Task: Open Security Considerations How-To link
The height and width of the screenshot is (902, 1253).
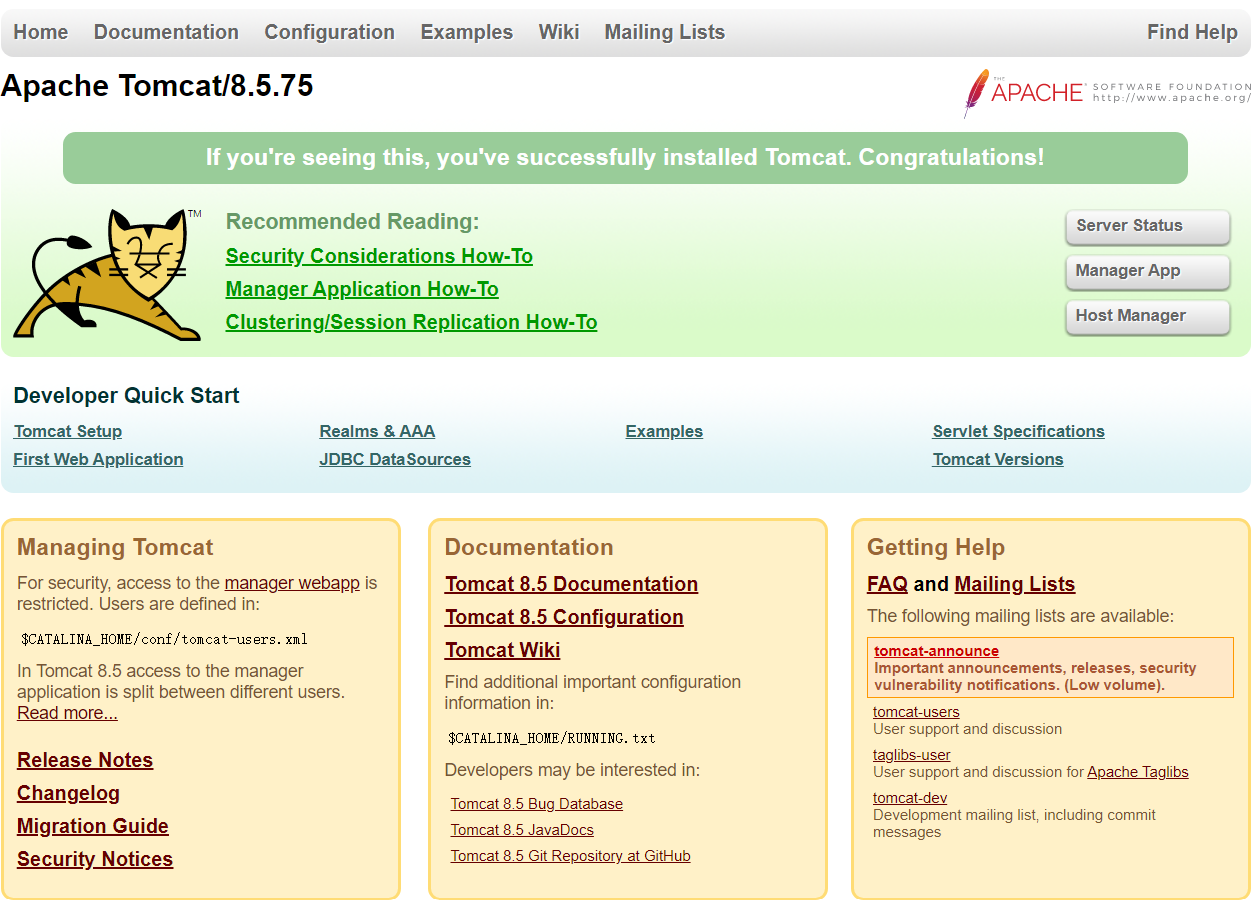Action: [379, 256]
